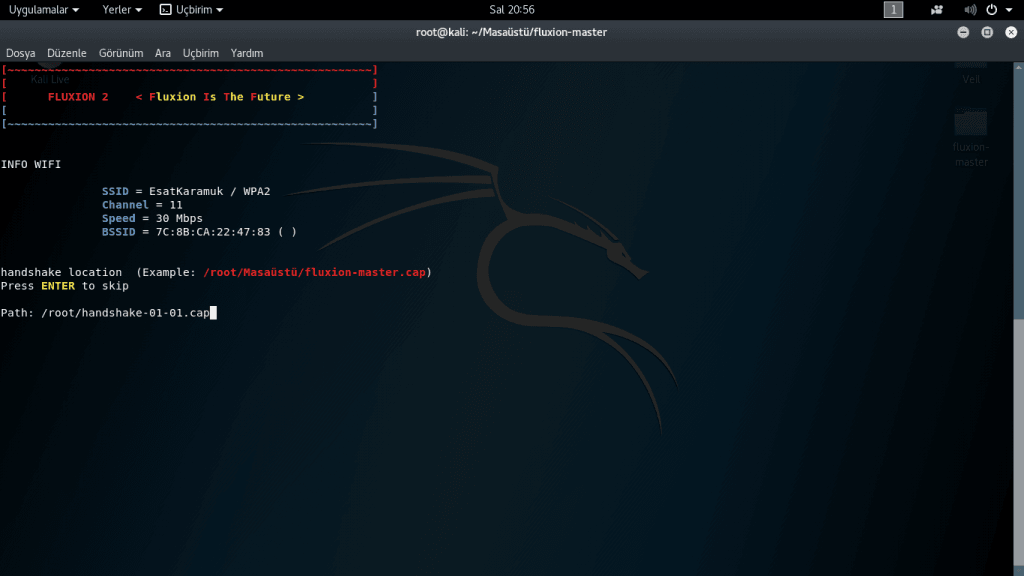Click the Speed = 30 Mbps line
Image resolution: width=1024 pixels, height=576 pixels.
tap(152, 218)
